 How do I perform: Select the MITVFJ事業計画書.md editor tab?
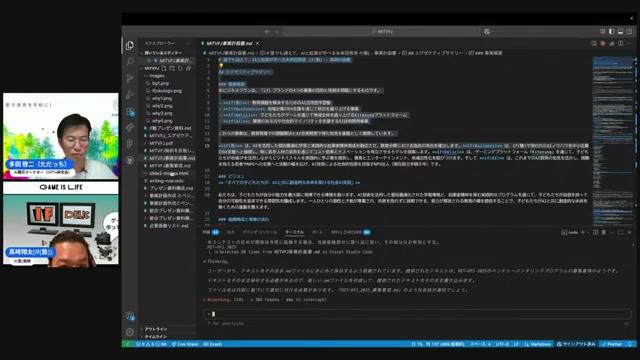click(x=230, y=43)
